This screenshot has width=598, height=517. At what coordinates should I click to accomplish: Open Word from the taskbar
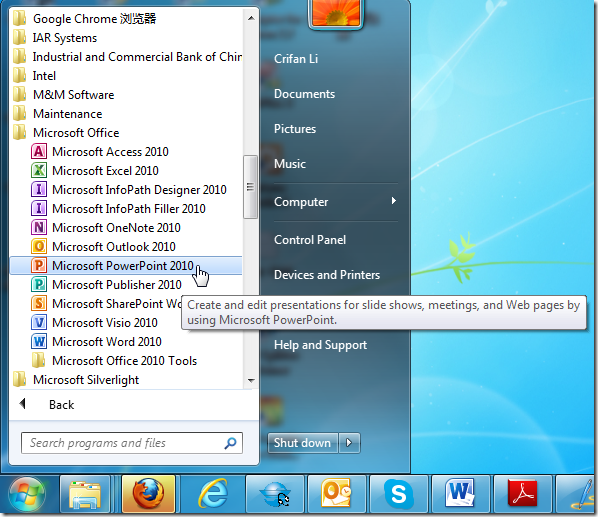pyautogui.click(x=460, y=494)
